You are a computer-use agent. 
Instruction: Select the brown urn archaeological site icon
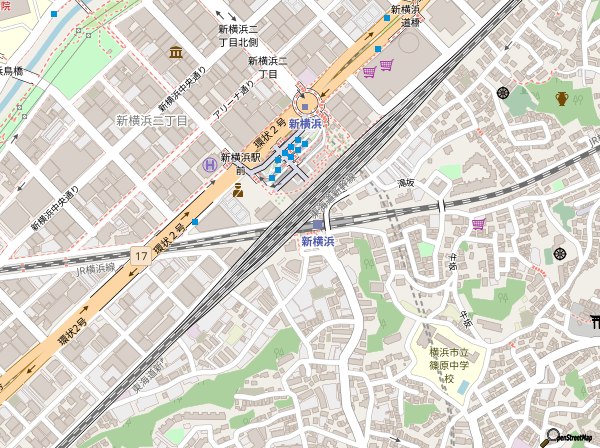(561, 97)
